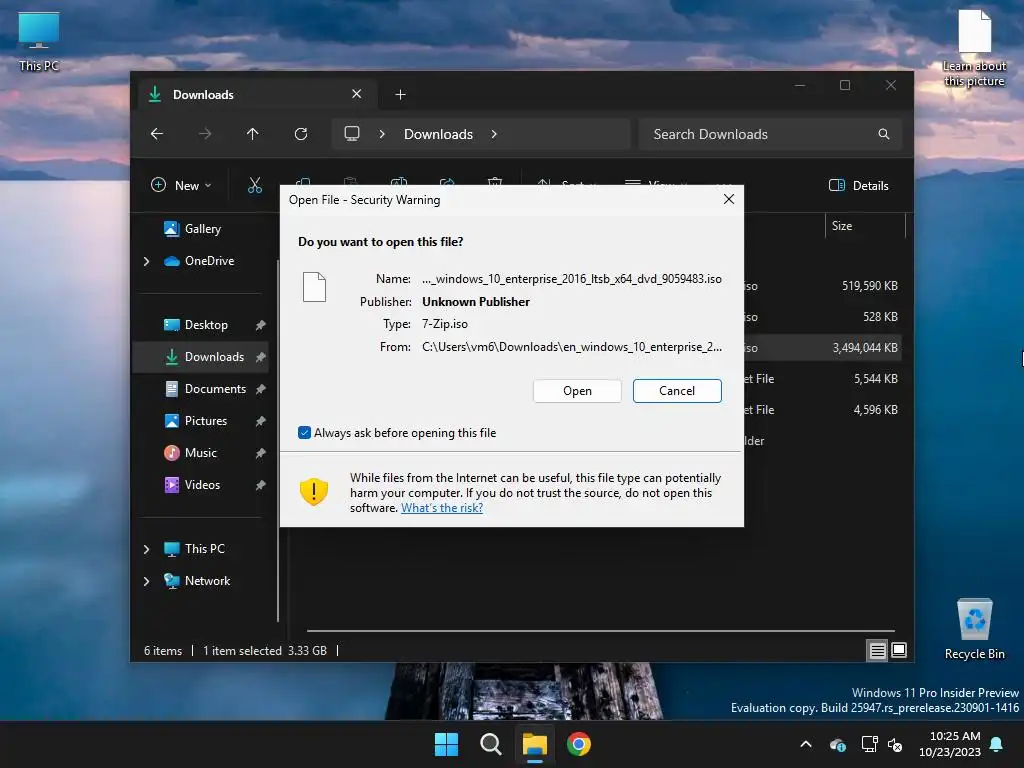The height and width of the screenshot is (768, 1024).
Task: Sort by the Size column header
Action: [842, 226]
